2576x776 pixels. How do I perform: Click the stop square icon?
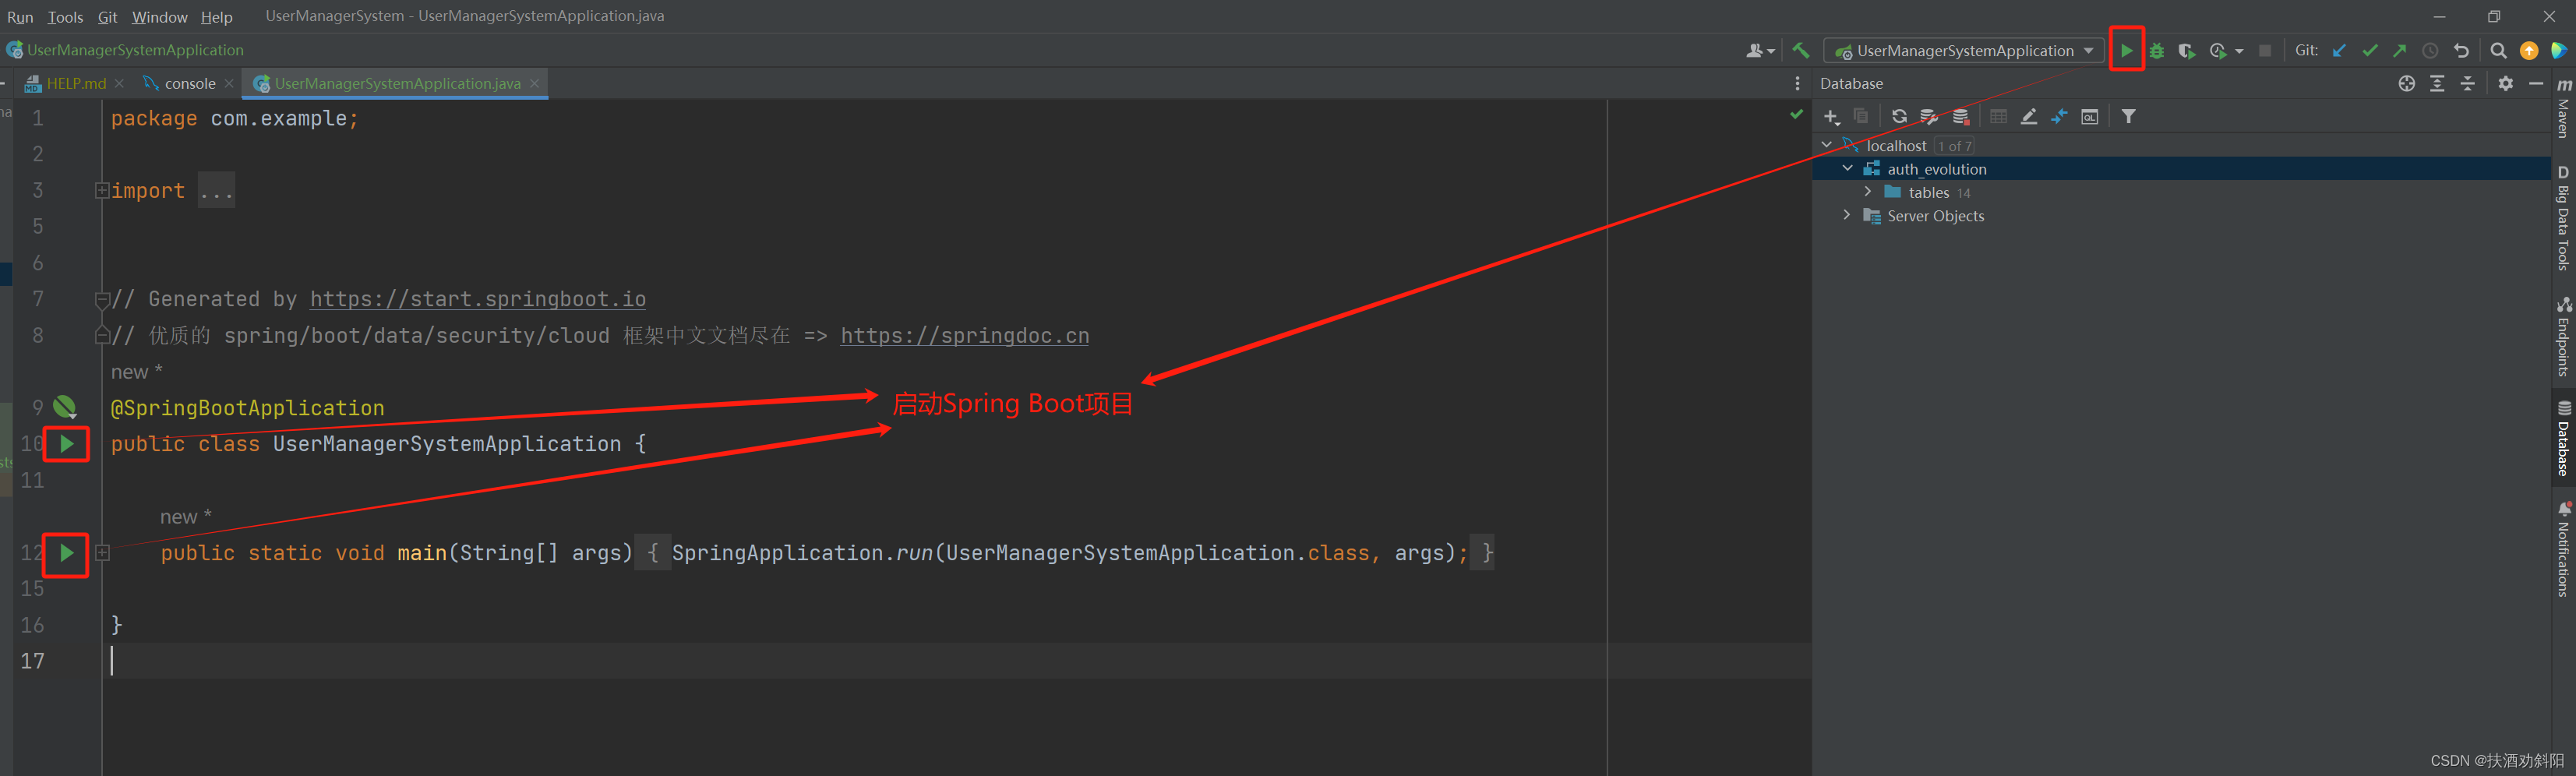click(2265, 51)
